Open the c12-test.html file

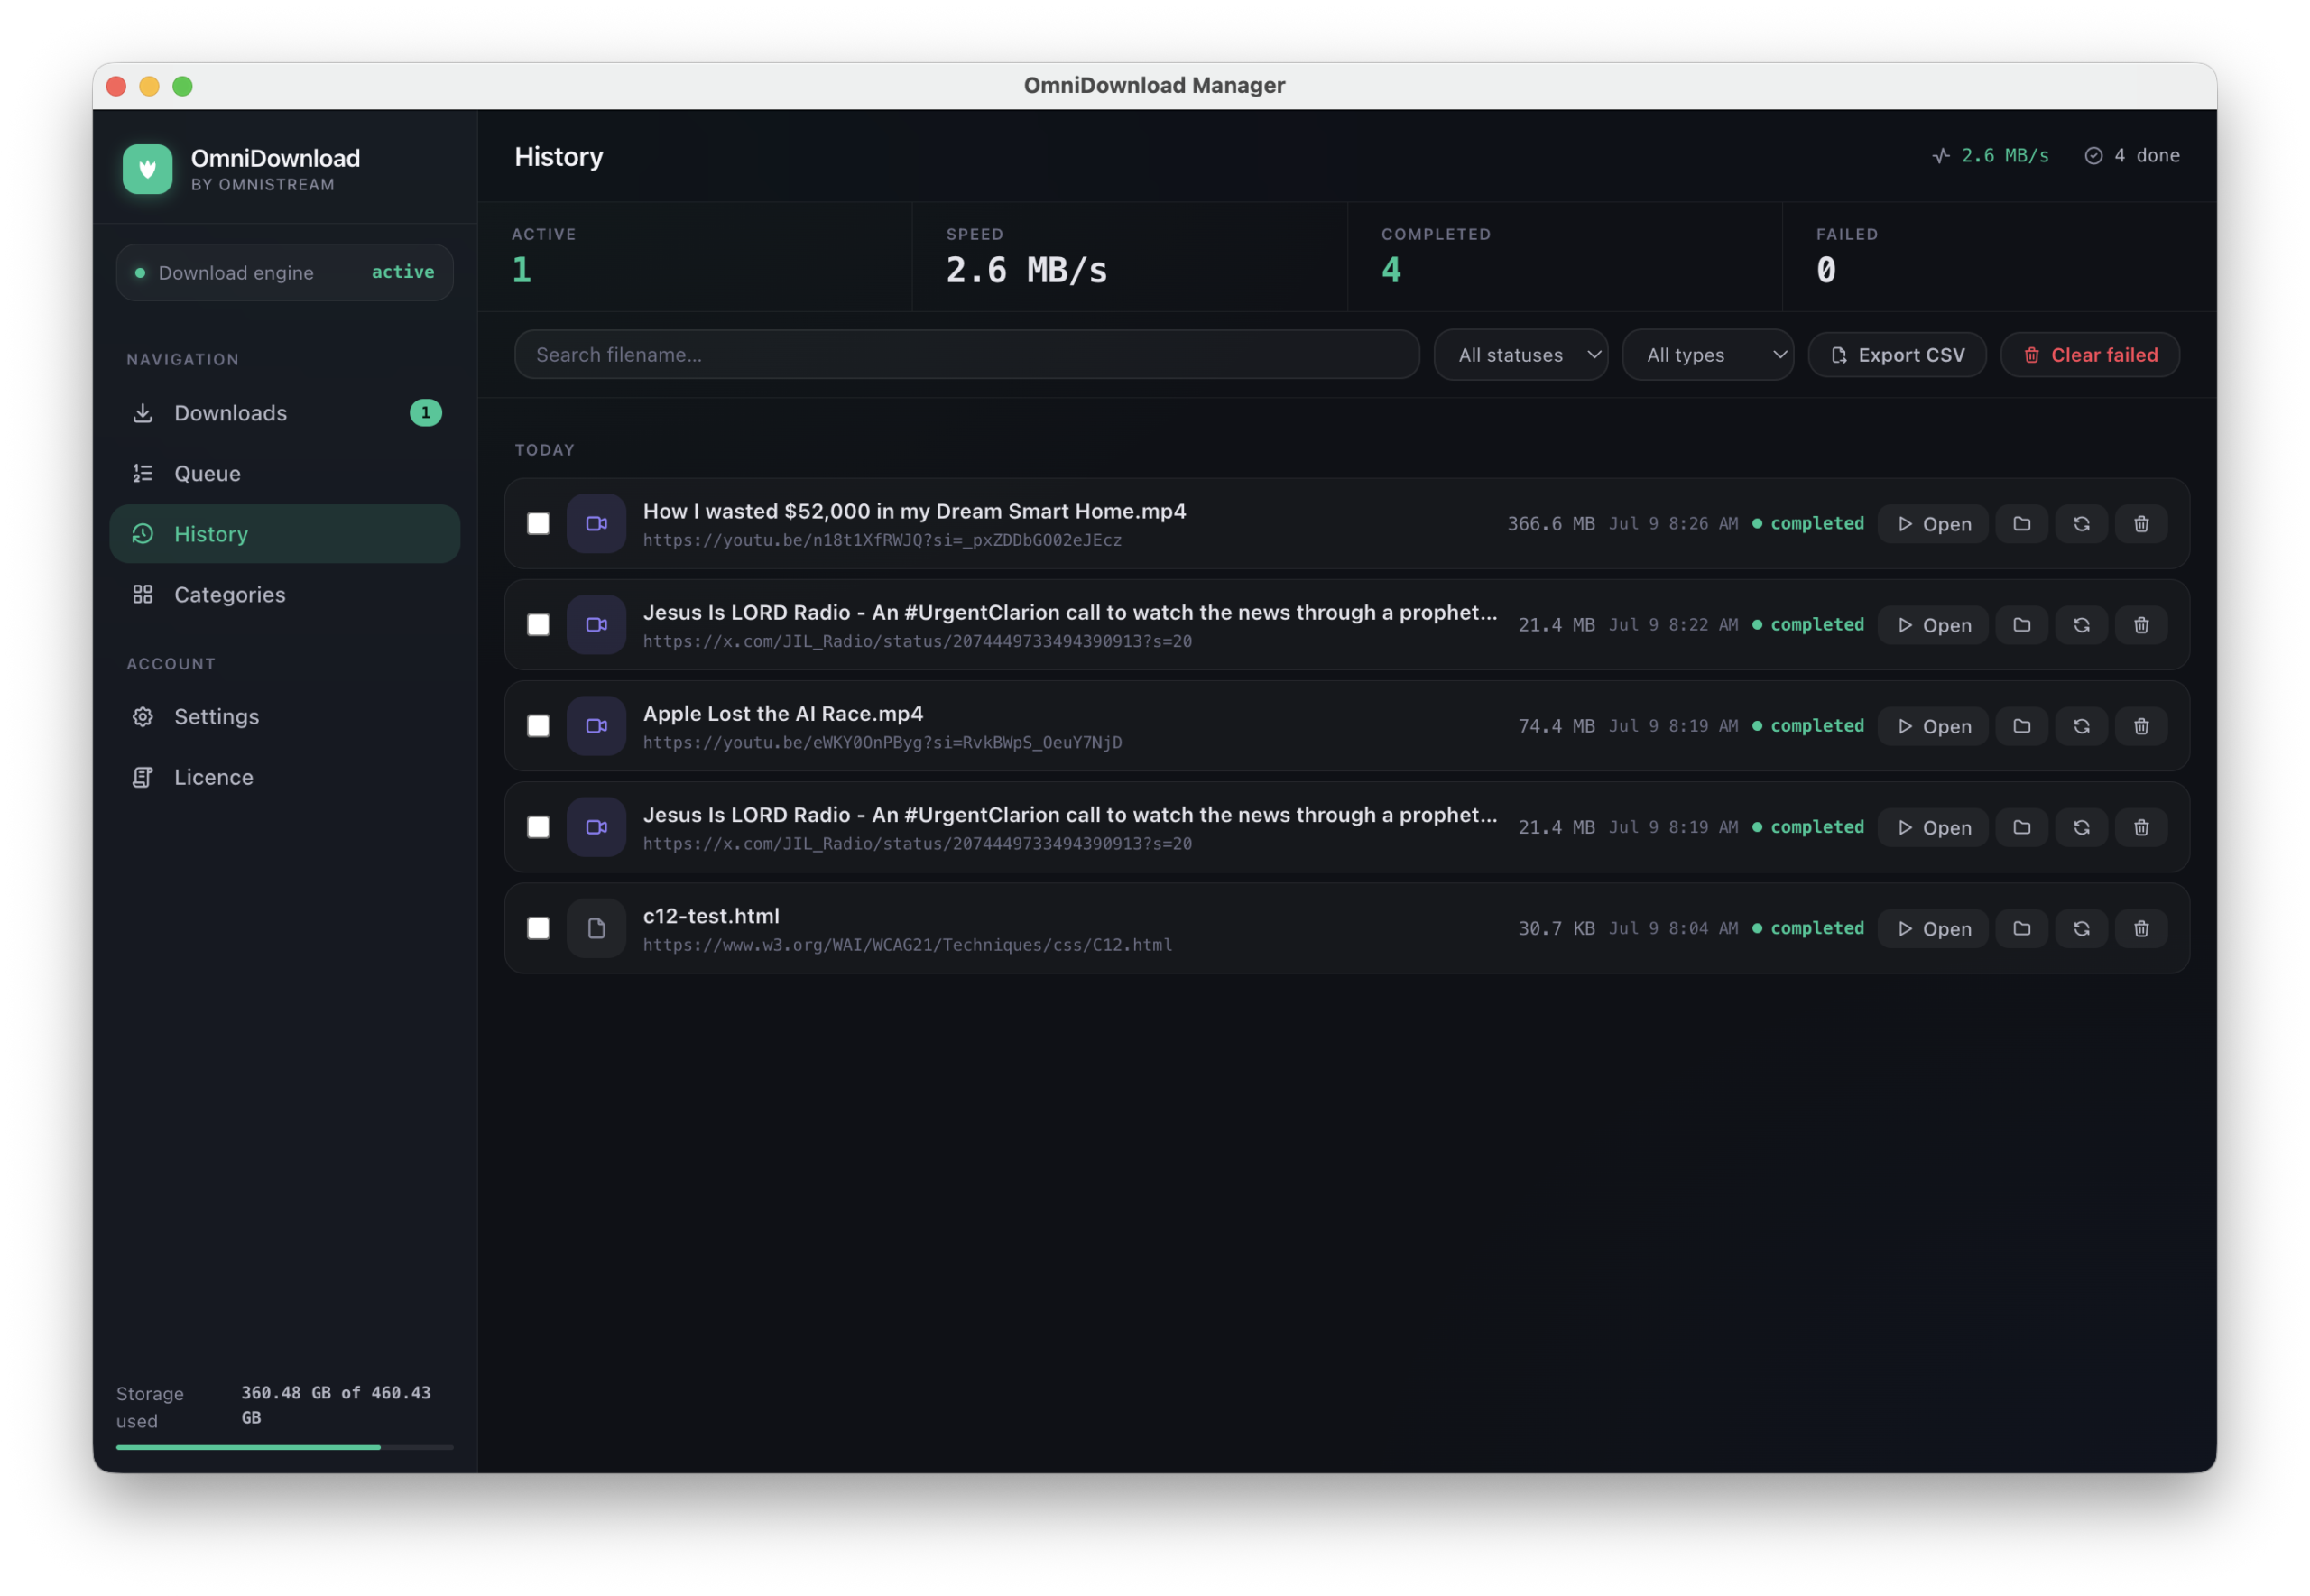1933,928
